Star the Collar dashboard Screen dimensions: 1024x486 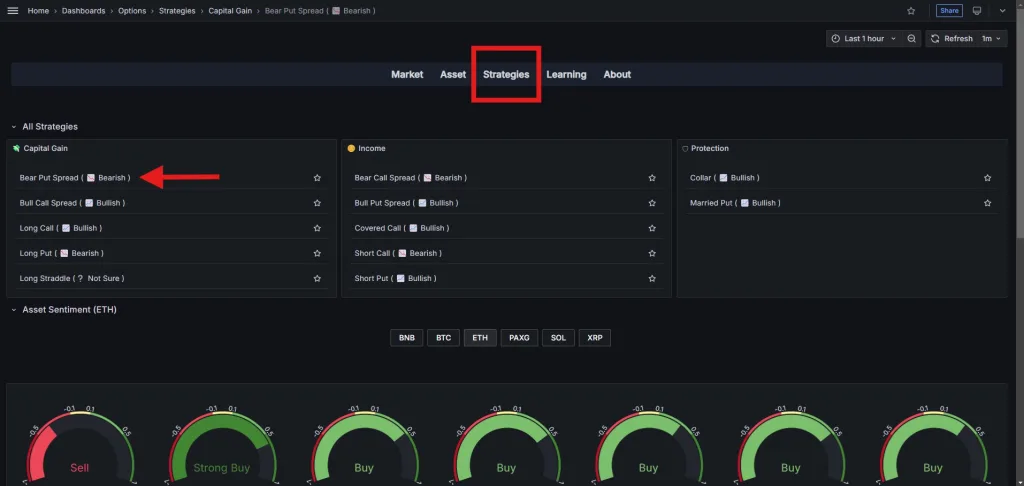point(987,178)
